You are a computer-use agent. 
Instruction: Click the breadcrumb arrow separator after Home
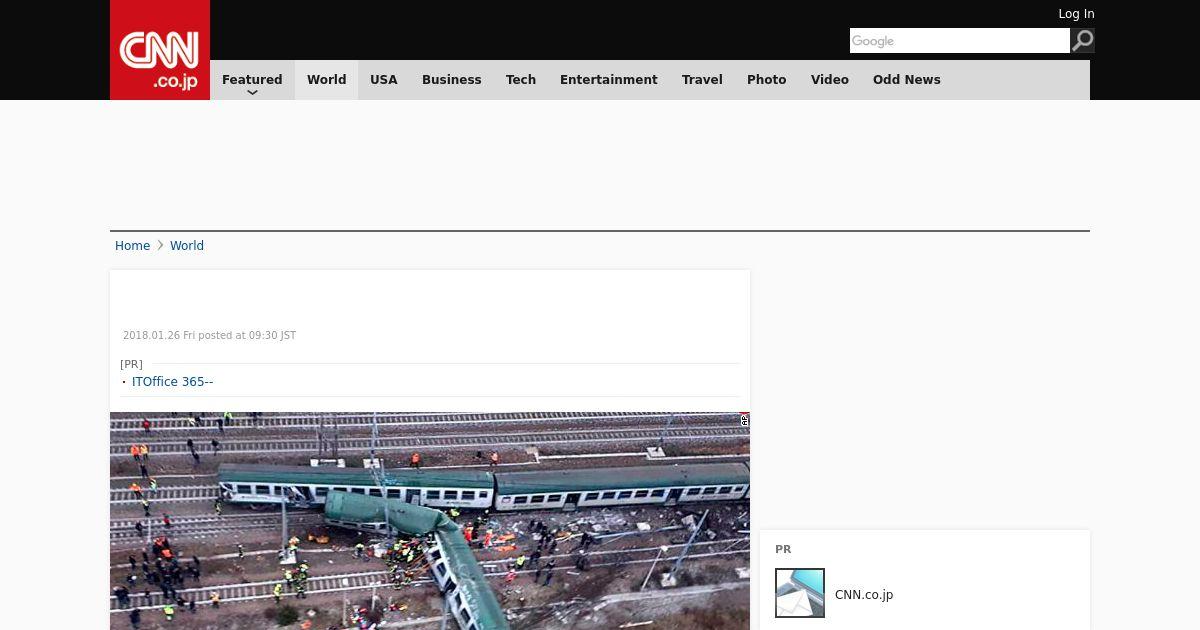pos(160,245)
